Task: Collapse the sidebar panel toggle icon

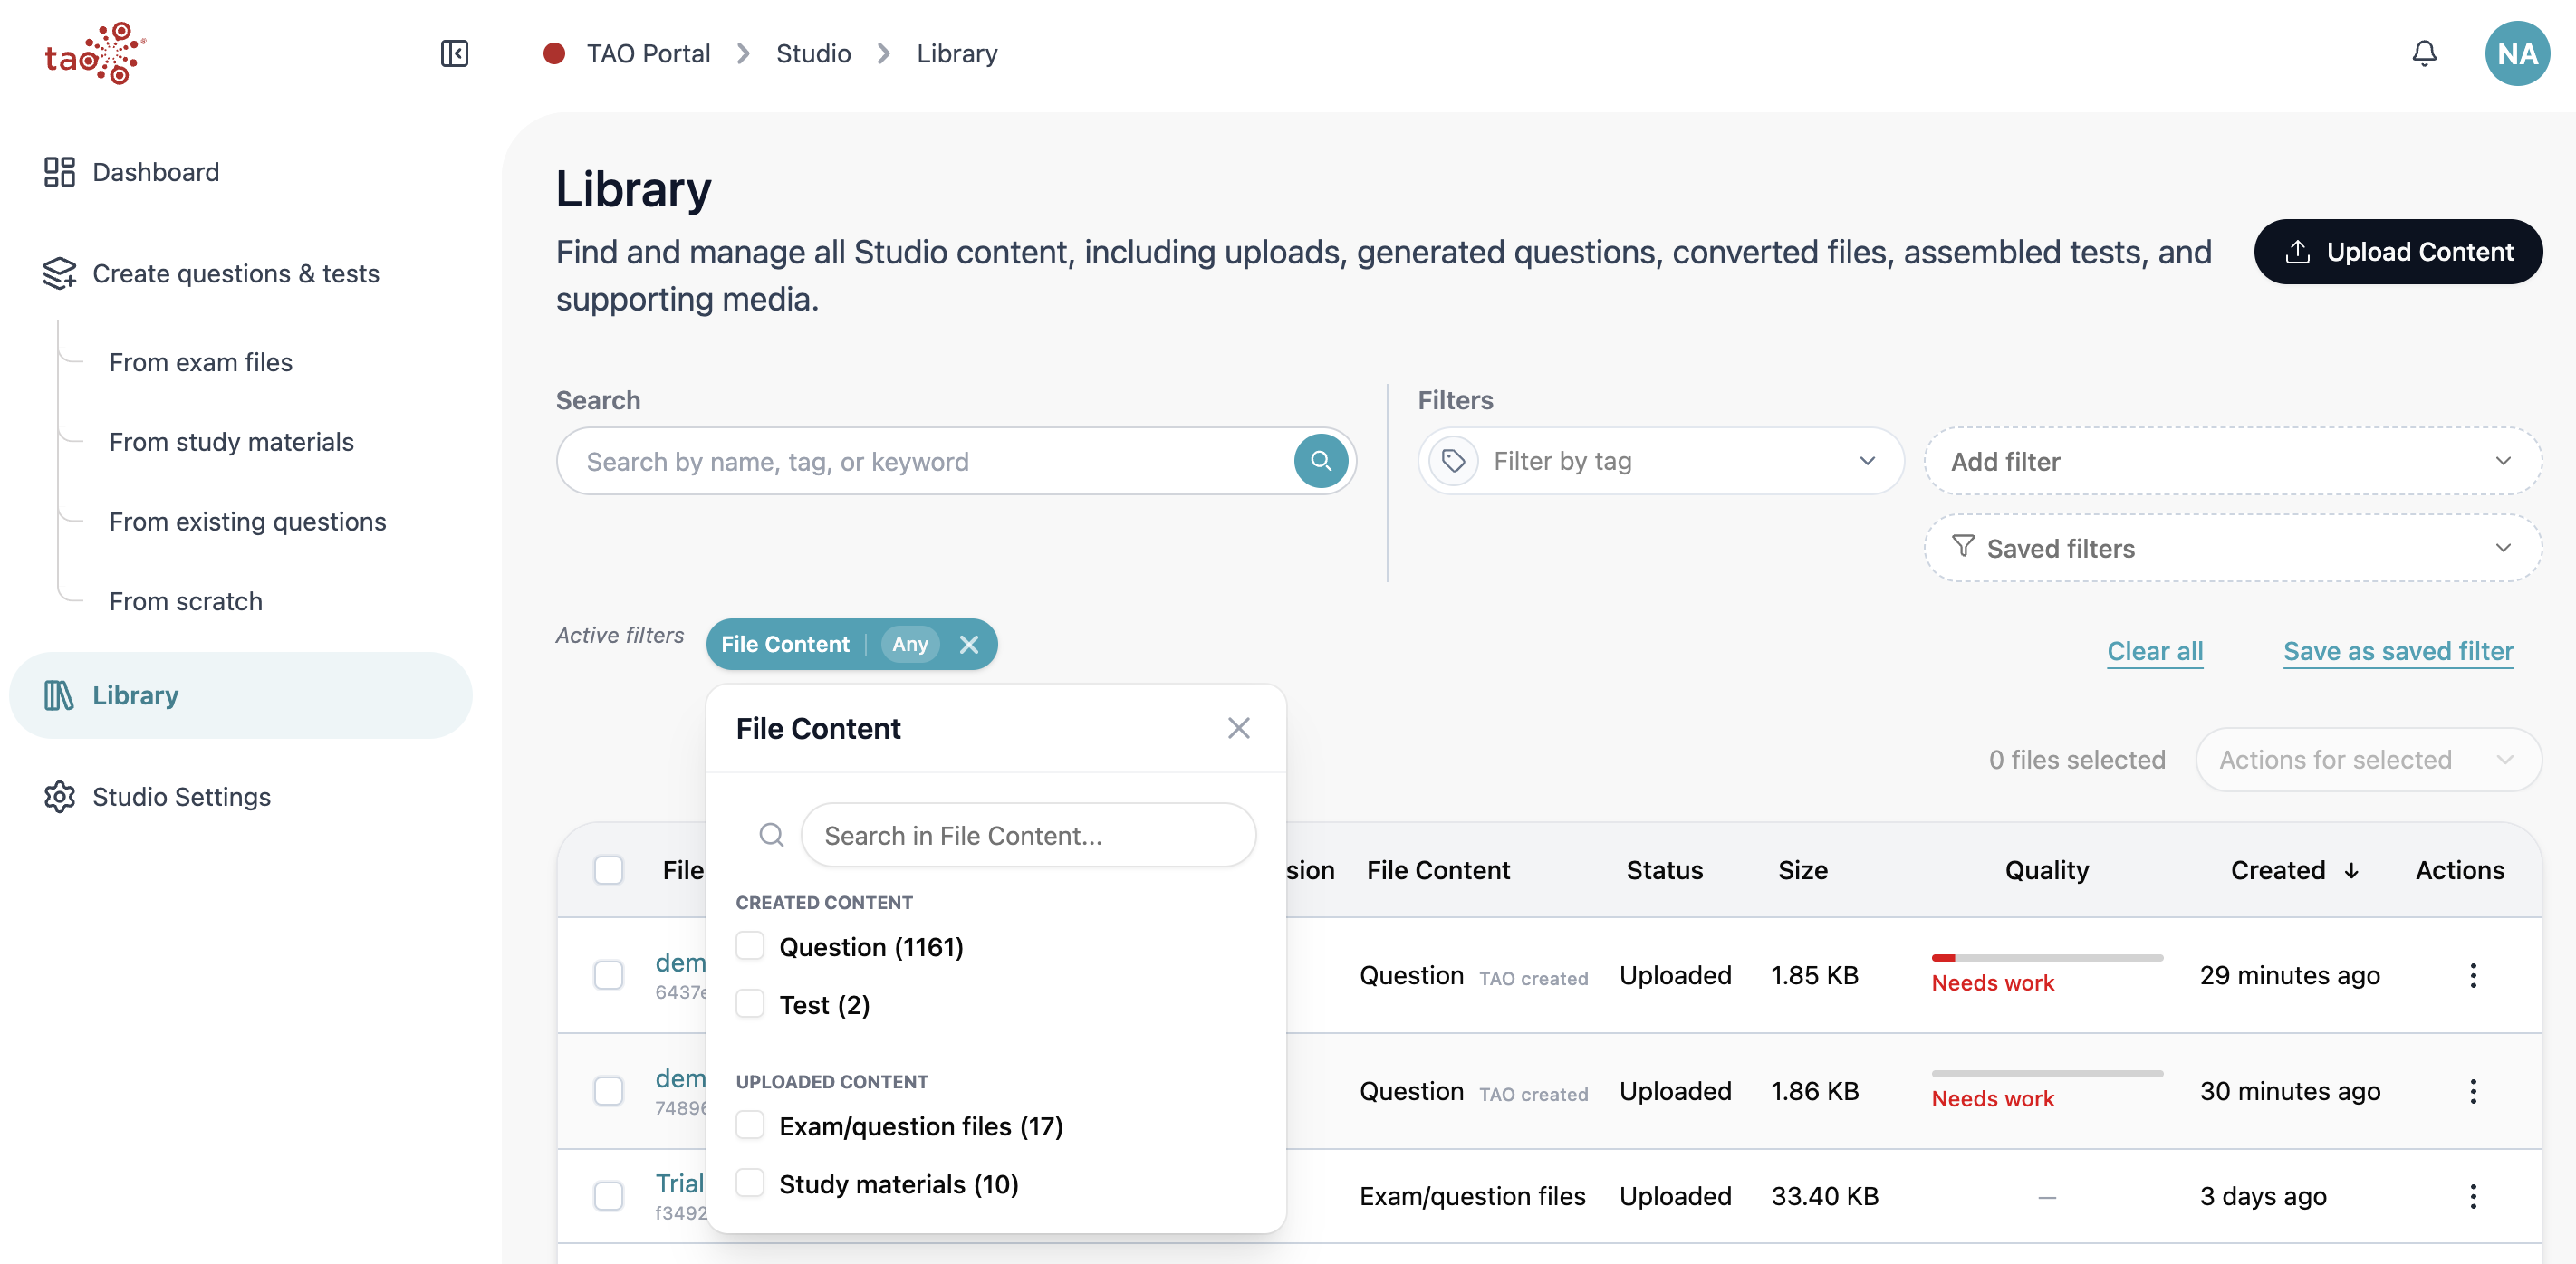Action: click(x=454, y=53)
